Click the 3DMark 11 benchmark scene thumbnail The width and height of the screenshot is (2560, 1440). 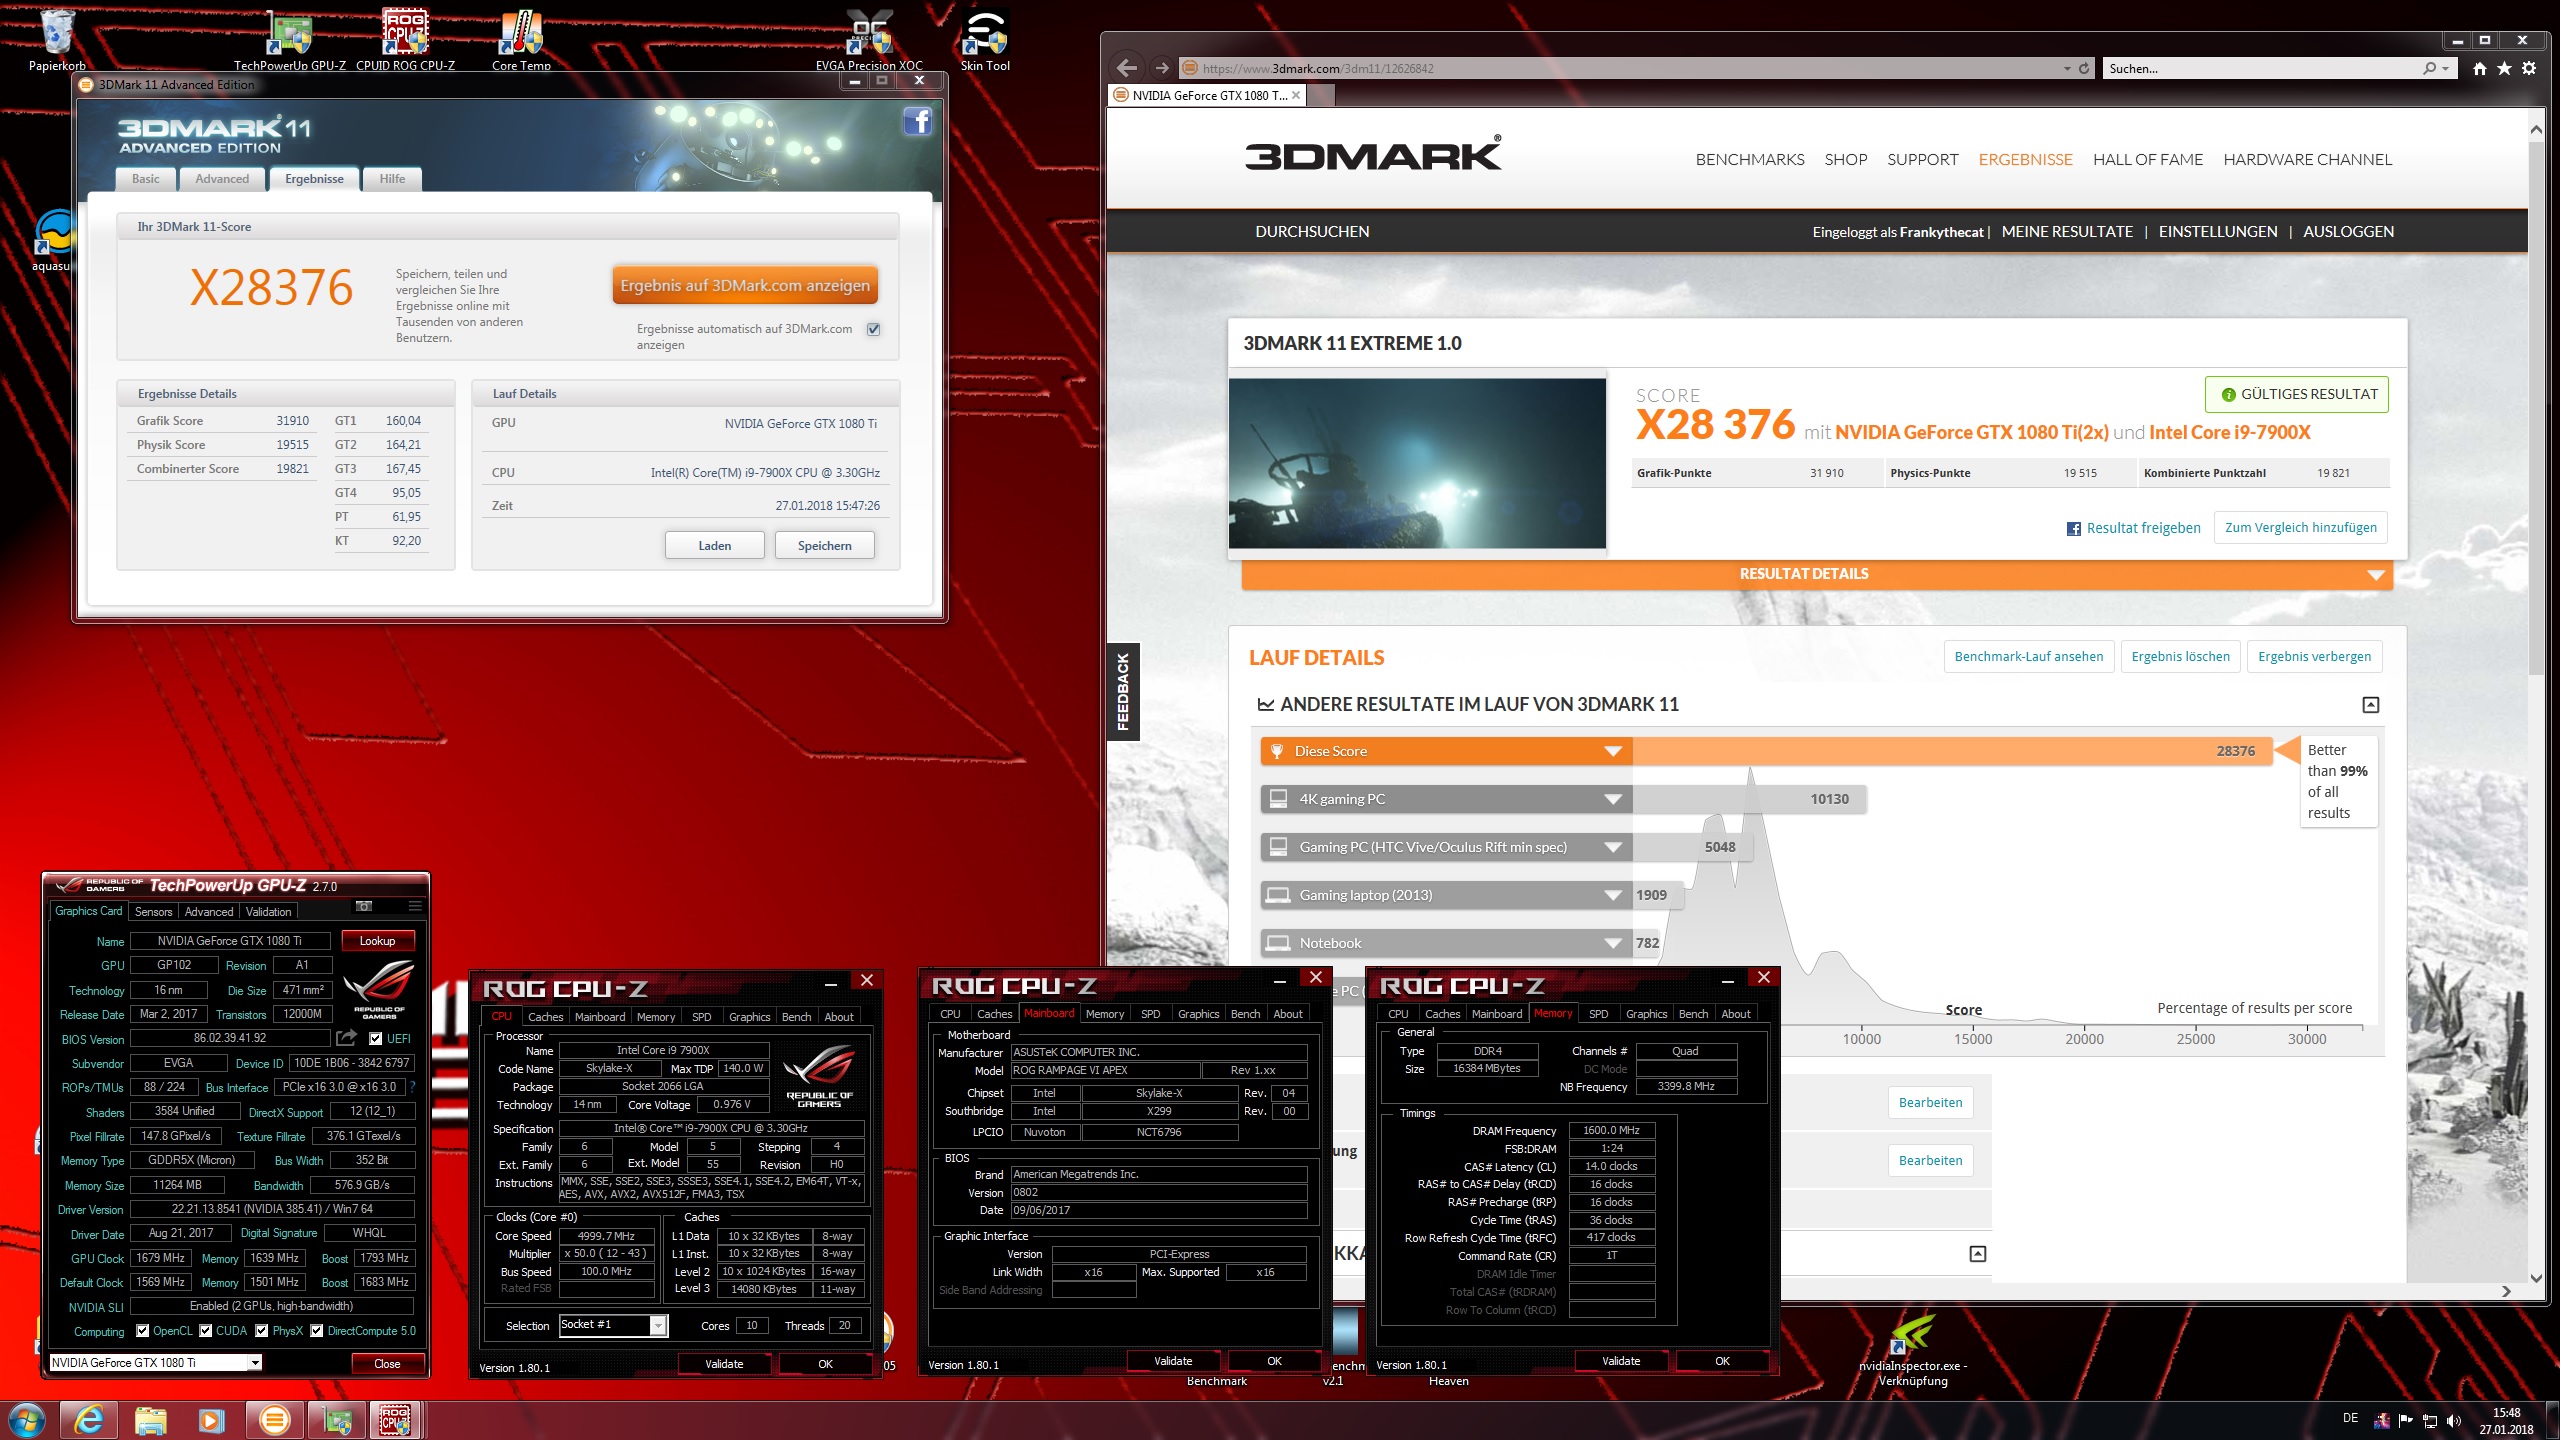point(1417,463)
